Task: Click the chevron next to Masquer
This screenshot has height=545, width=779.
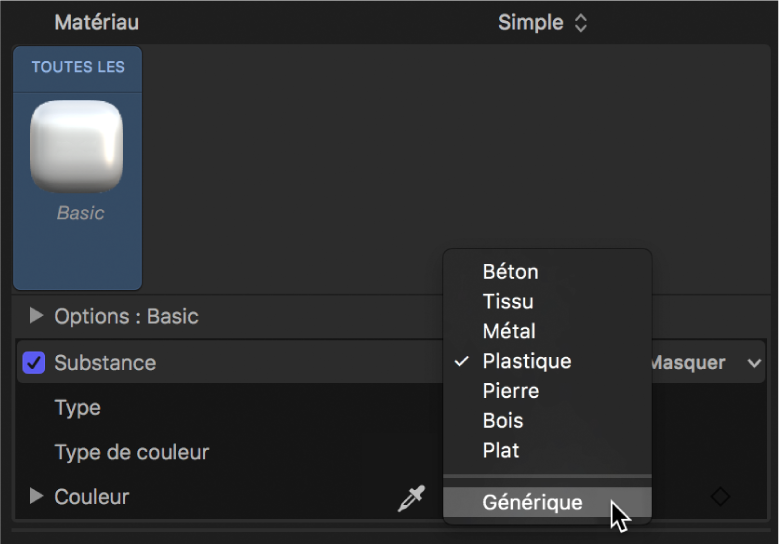Action: tap(754, 363)
